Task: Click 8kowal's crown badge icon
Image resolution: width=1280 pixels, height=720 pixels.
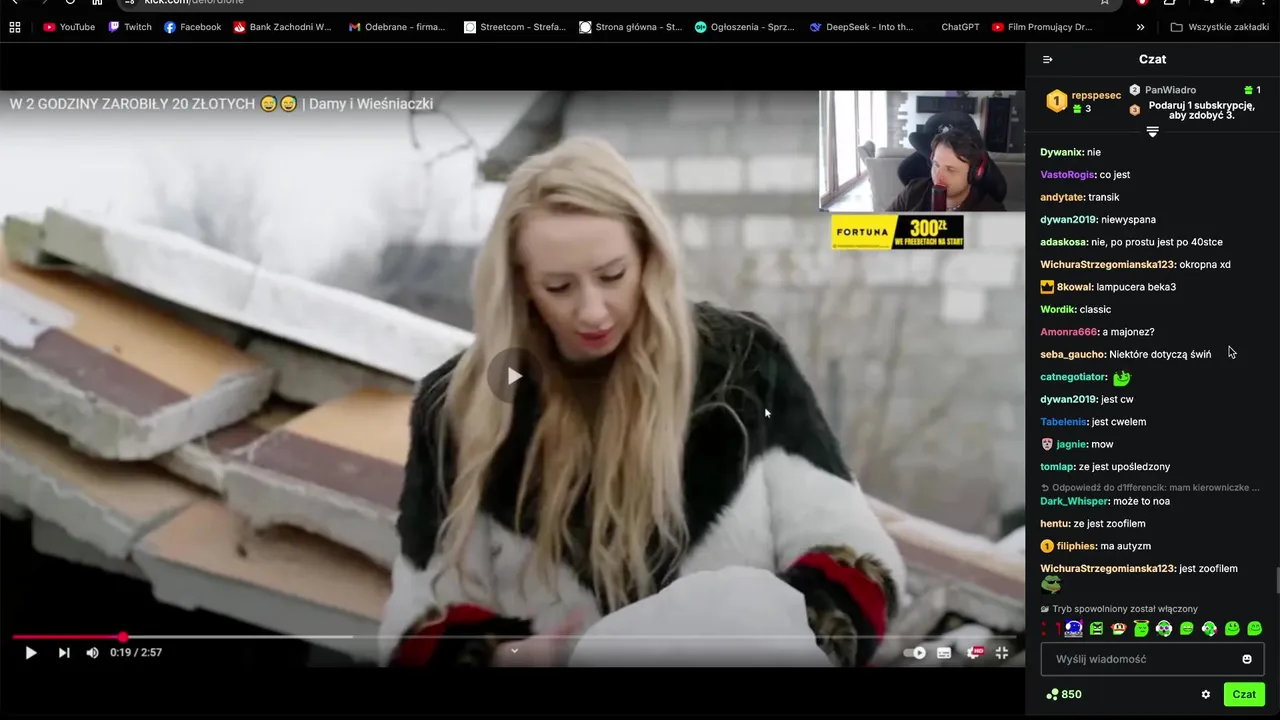Action: [x=1047, y=287]
